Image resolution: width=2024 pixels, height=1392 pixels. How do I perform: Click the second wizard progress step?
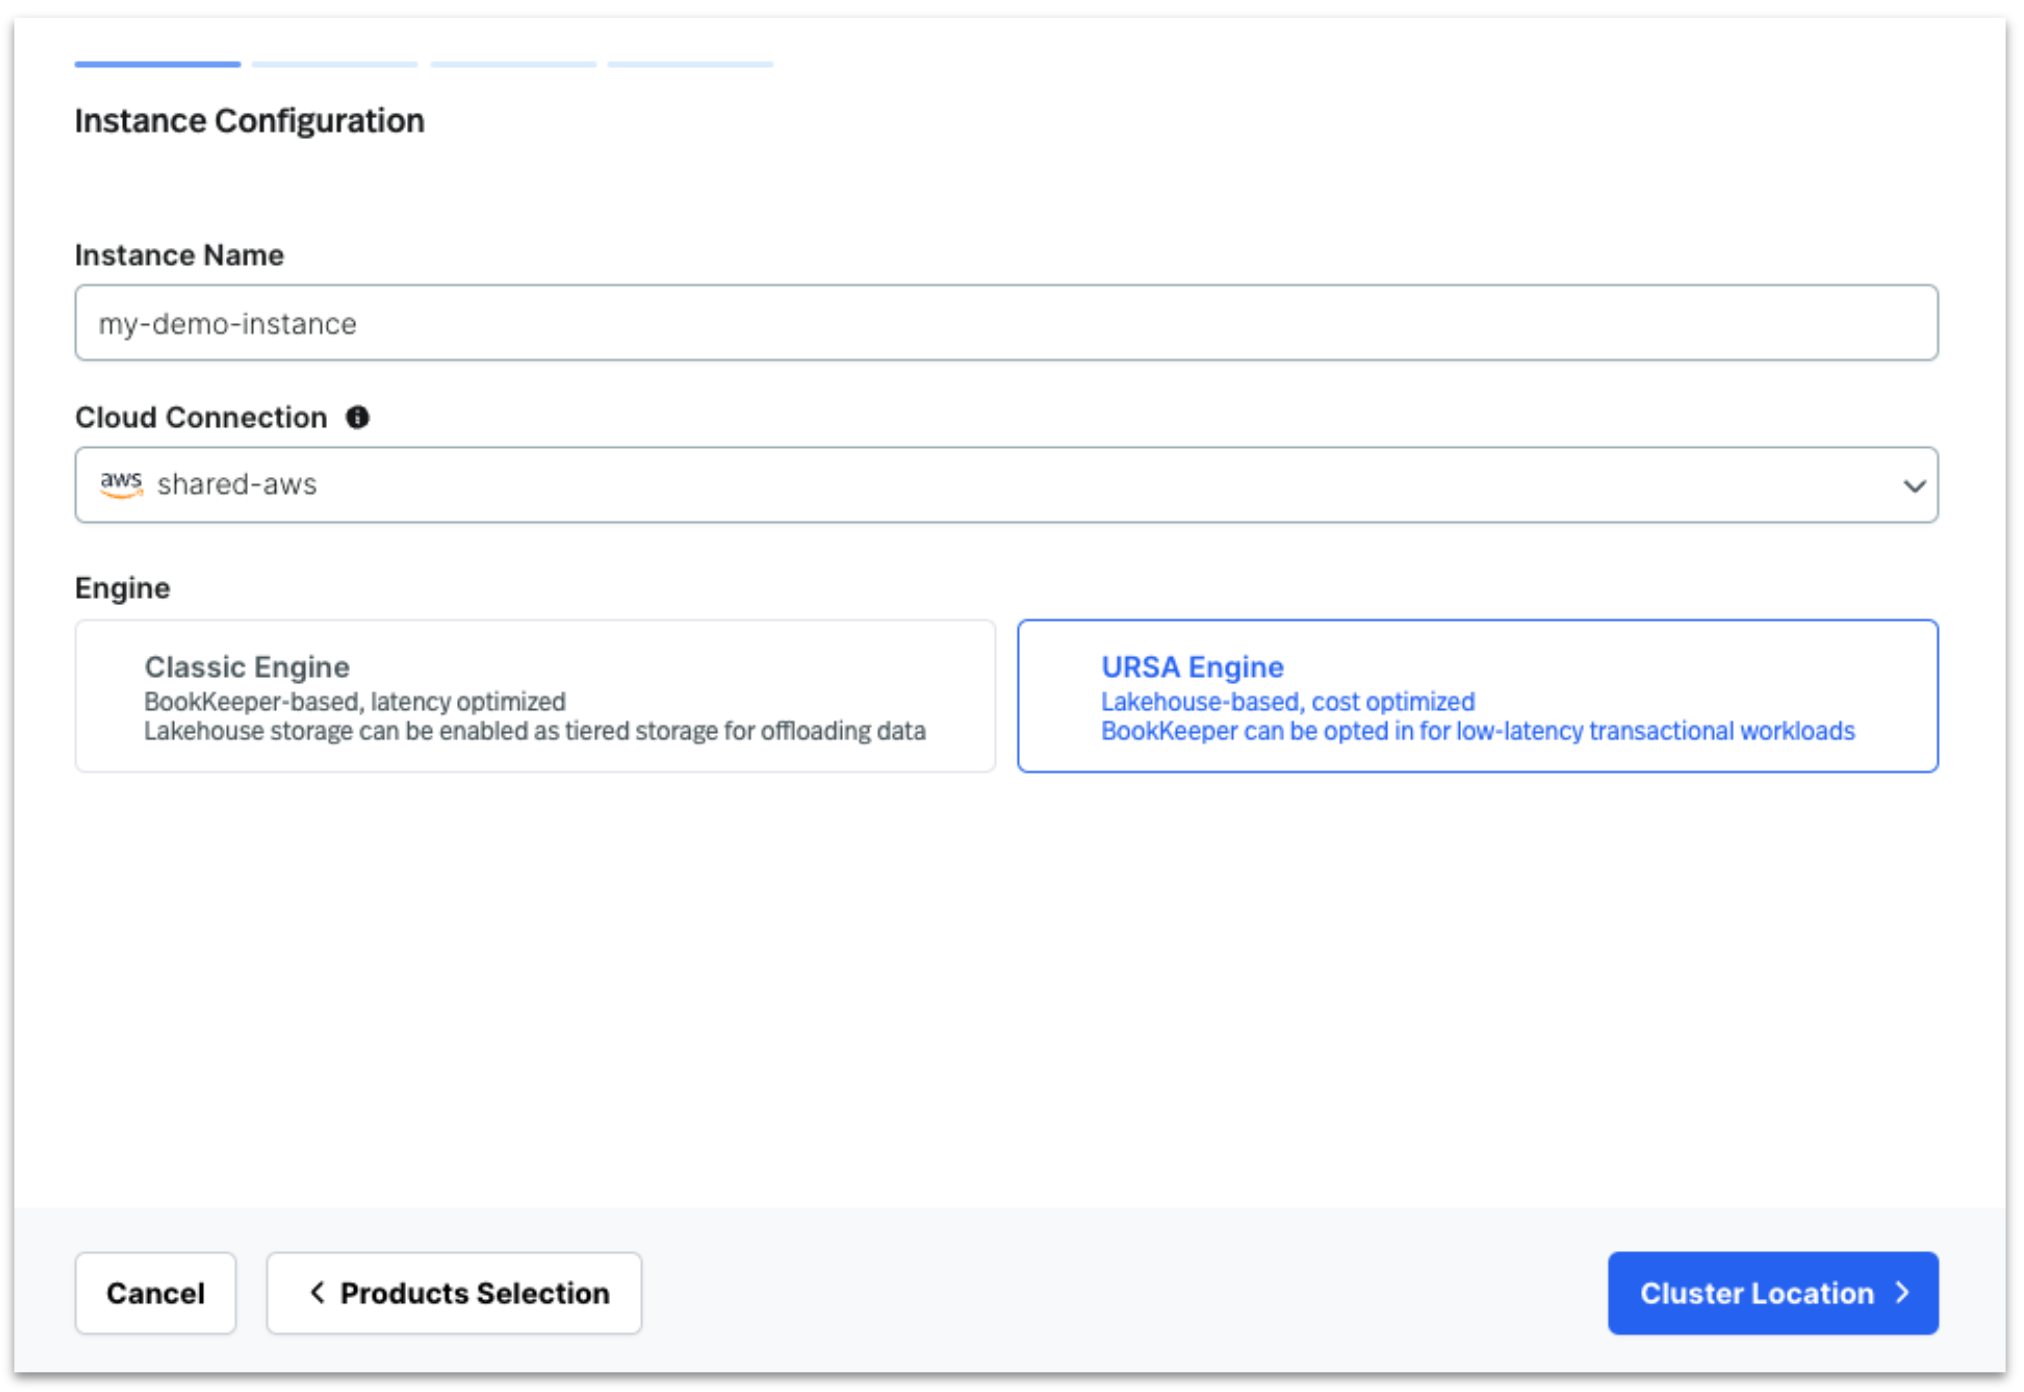335,62
